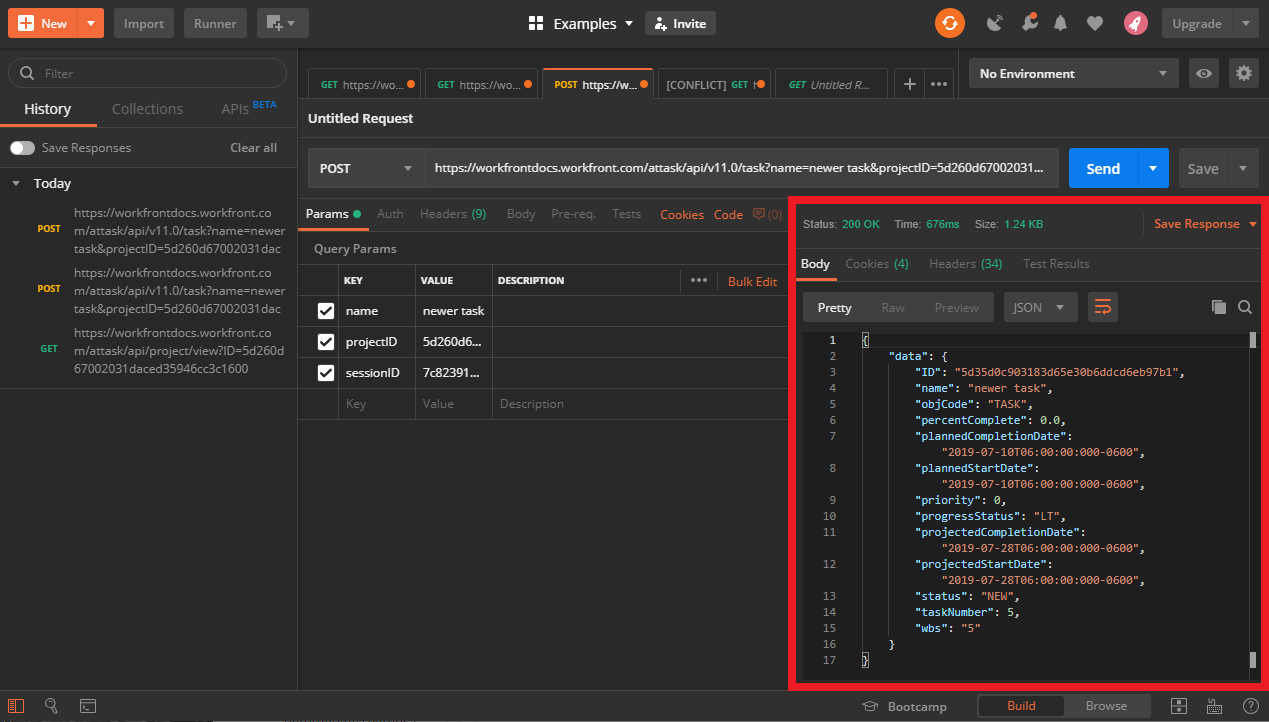Open Send button dropdown arrow
Viewport: 1269px width, 722px height.
tap(1154, 168)
